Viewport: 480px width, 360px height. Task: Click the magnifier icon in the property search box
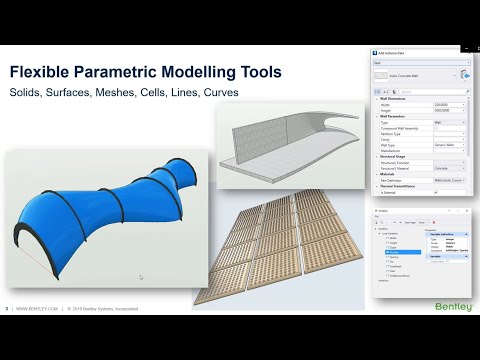pyautogui.click(x=467, y=91)
